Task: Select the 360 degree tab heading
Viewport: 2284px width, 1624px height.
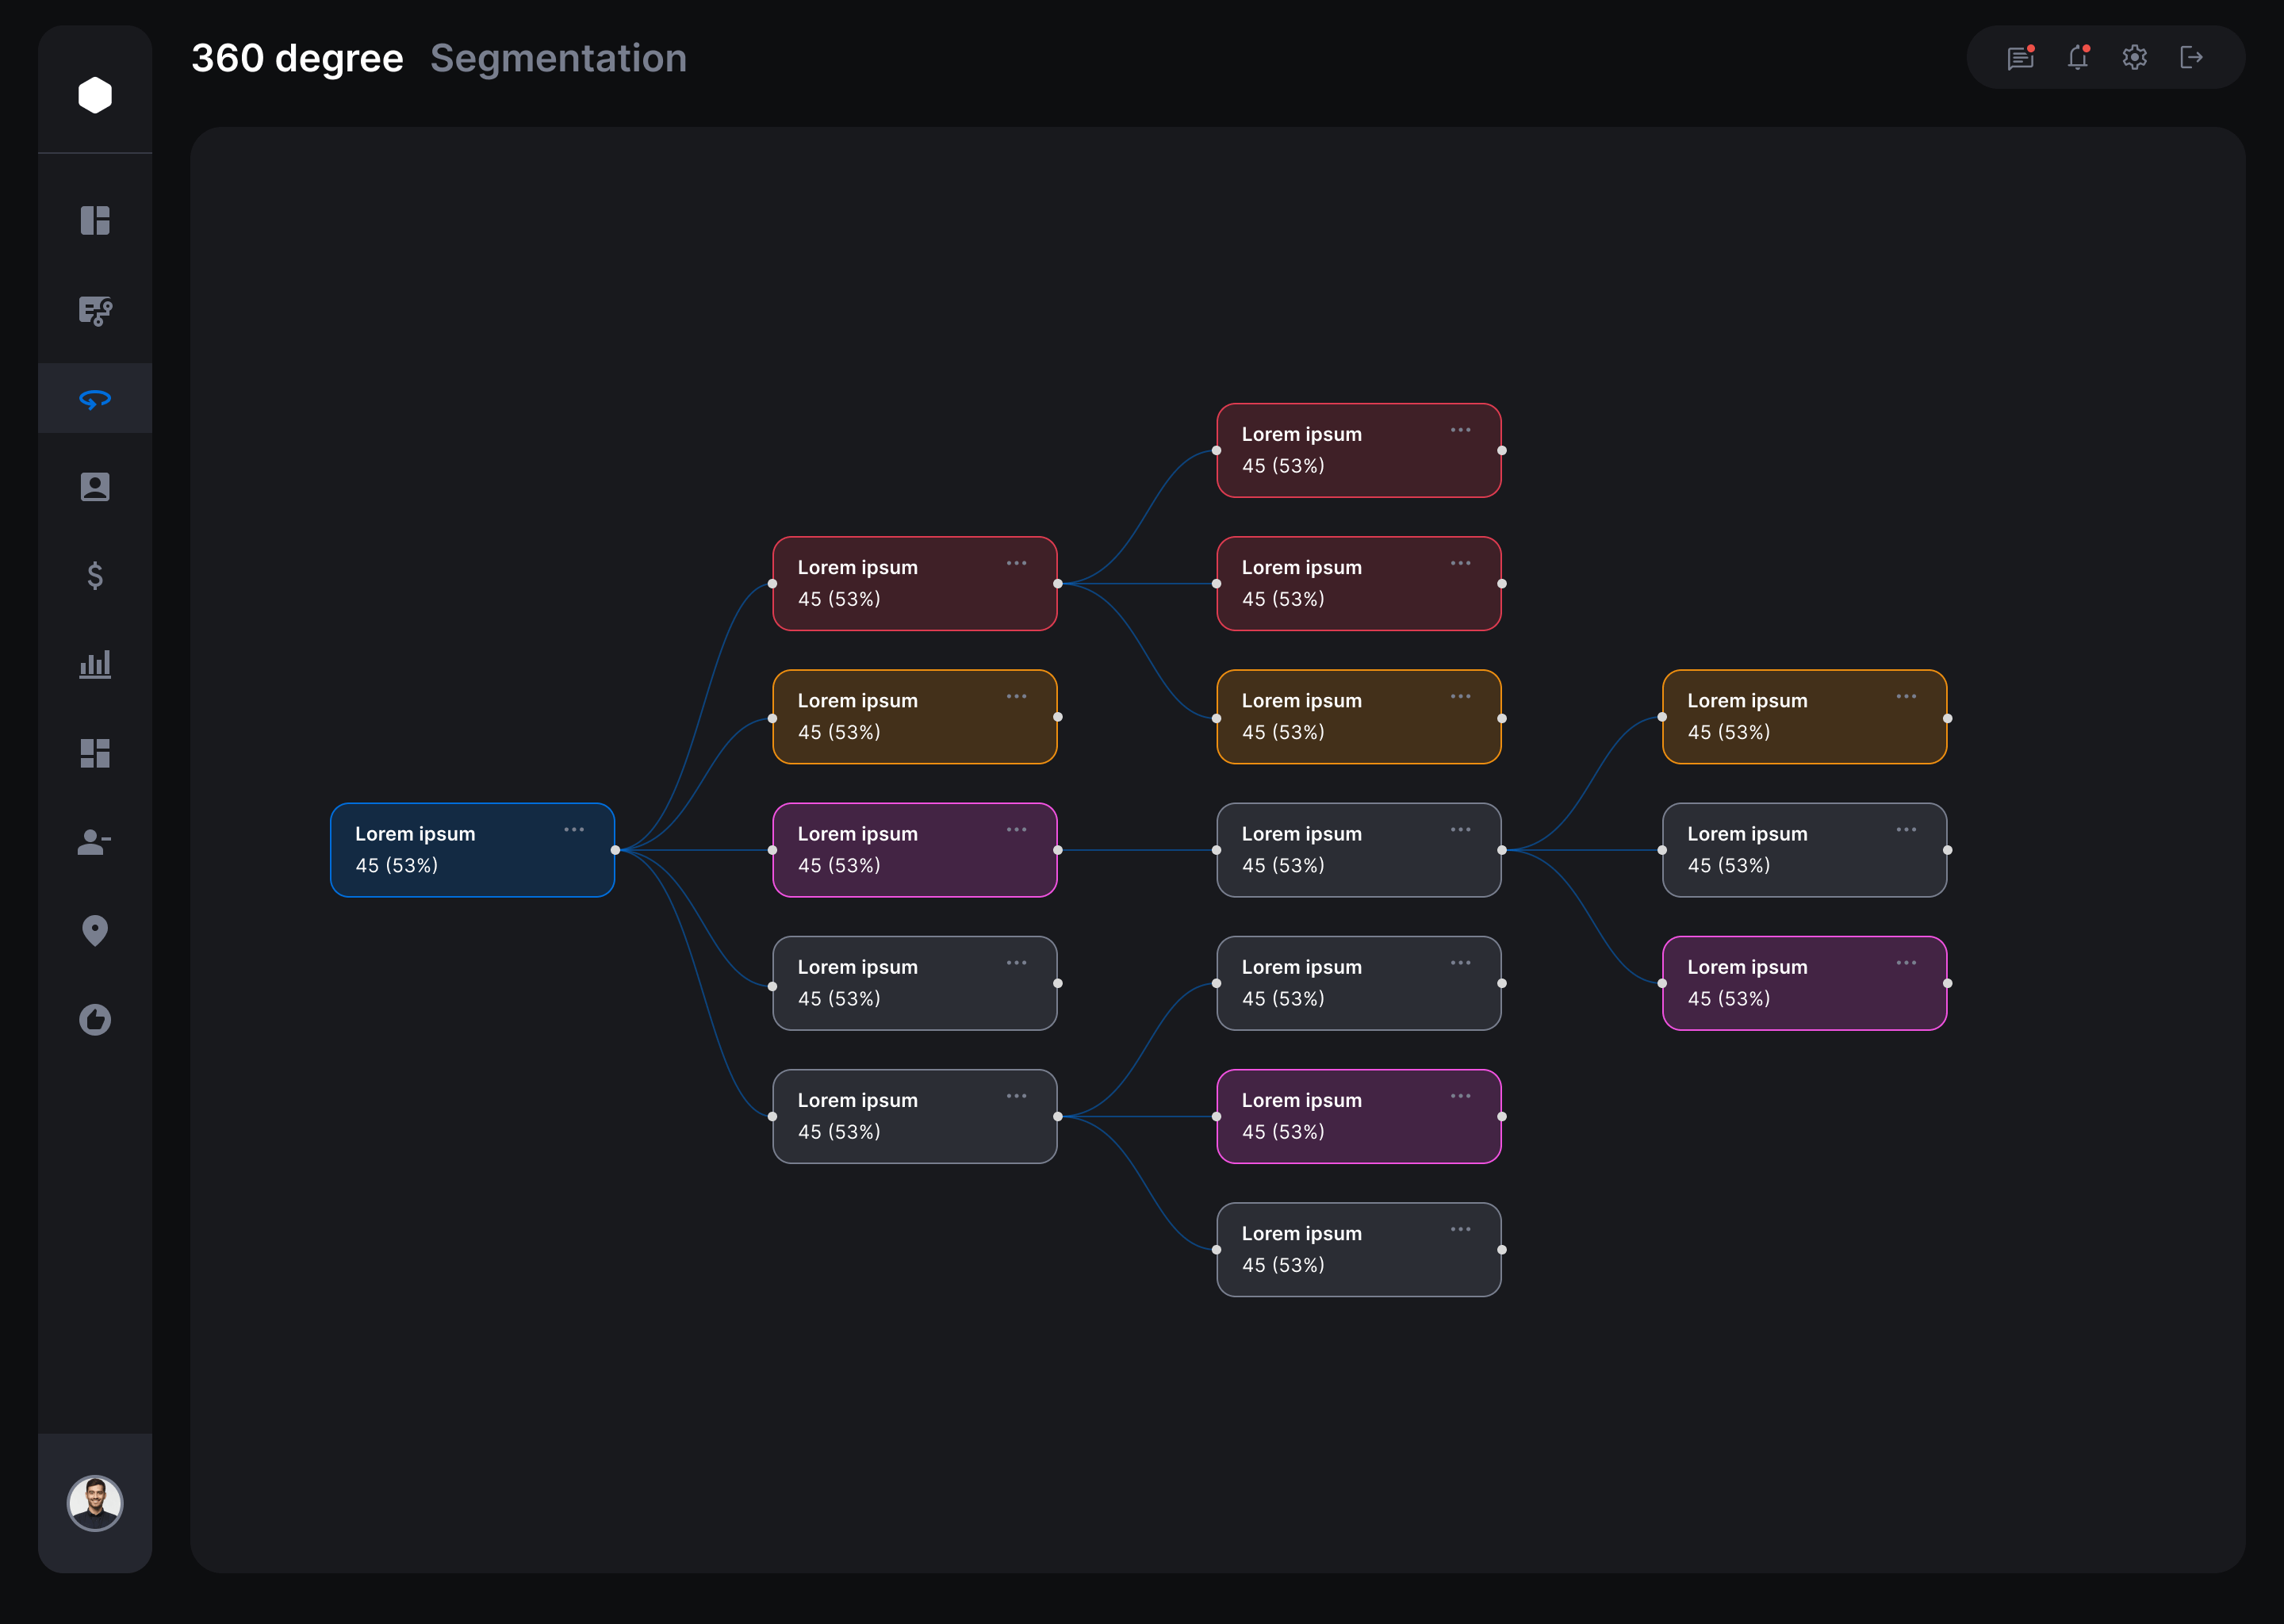Action: pyautogui.click(x=297, y=58)
